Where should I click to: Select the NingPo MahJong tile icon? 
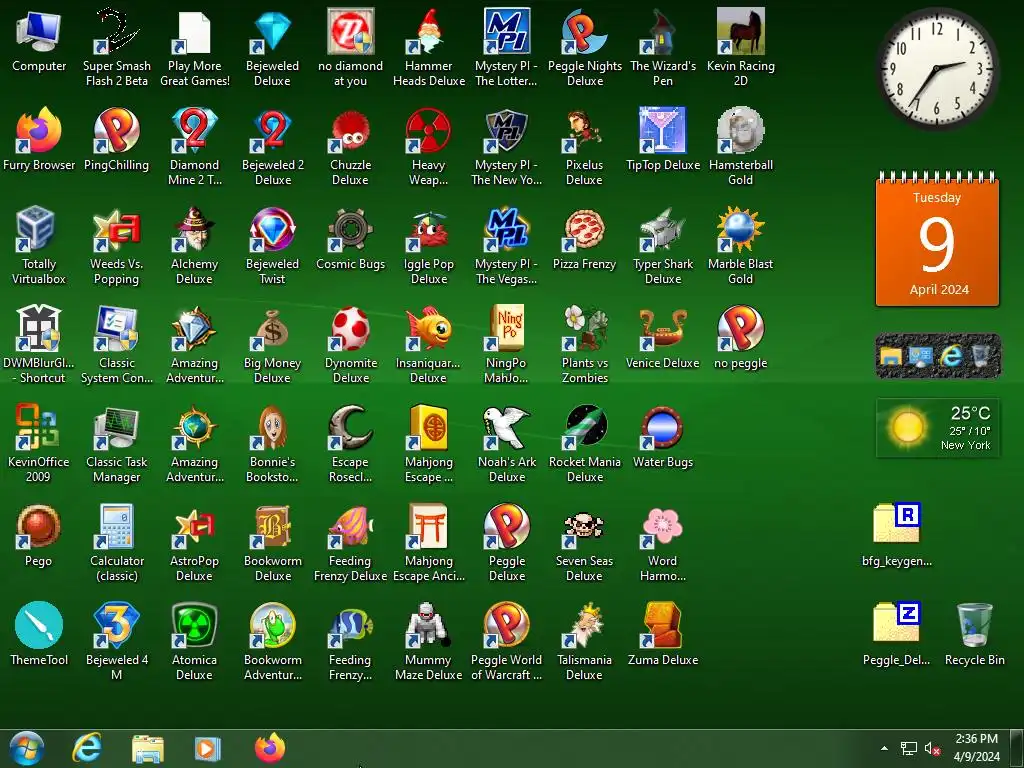(507, 328)
